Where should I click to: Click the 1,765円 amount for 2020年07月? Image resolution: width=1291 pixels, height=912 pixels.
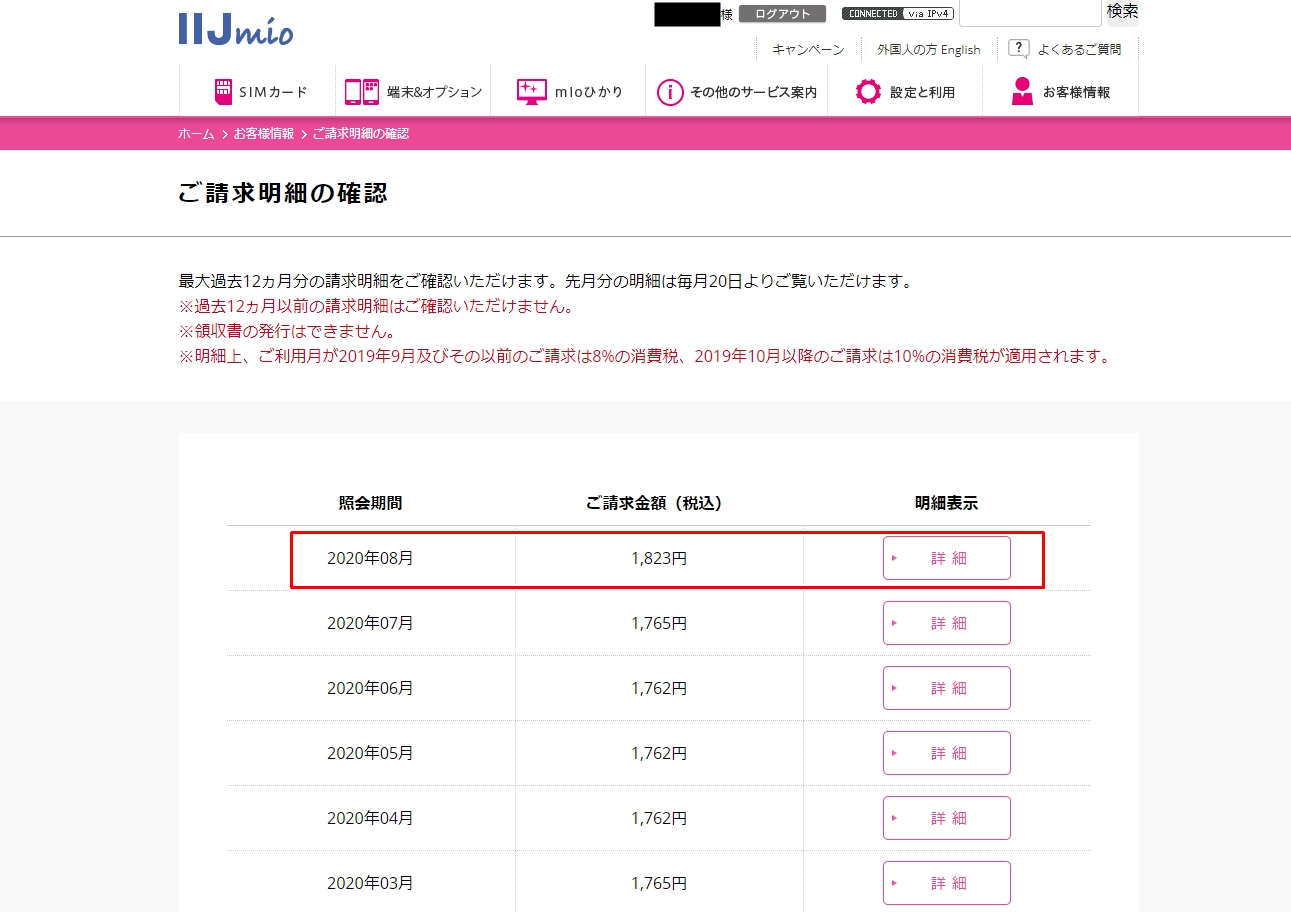(659, 623)
